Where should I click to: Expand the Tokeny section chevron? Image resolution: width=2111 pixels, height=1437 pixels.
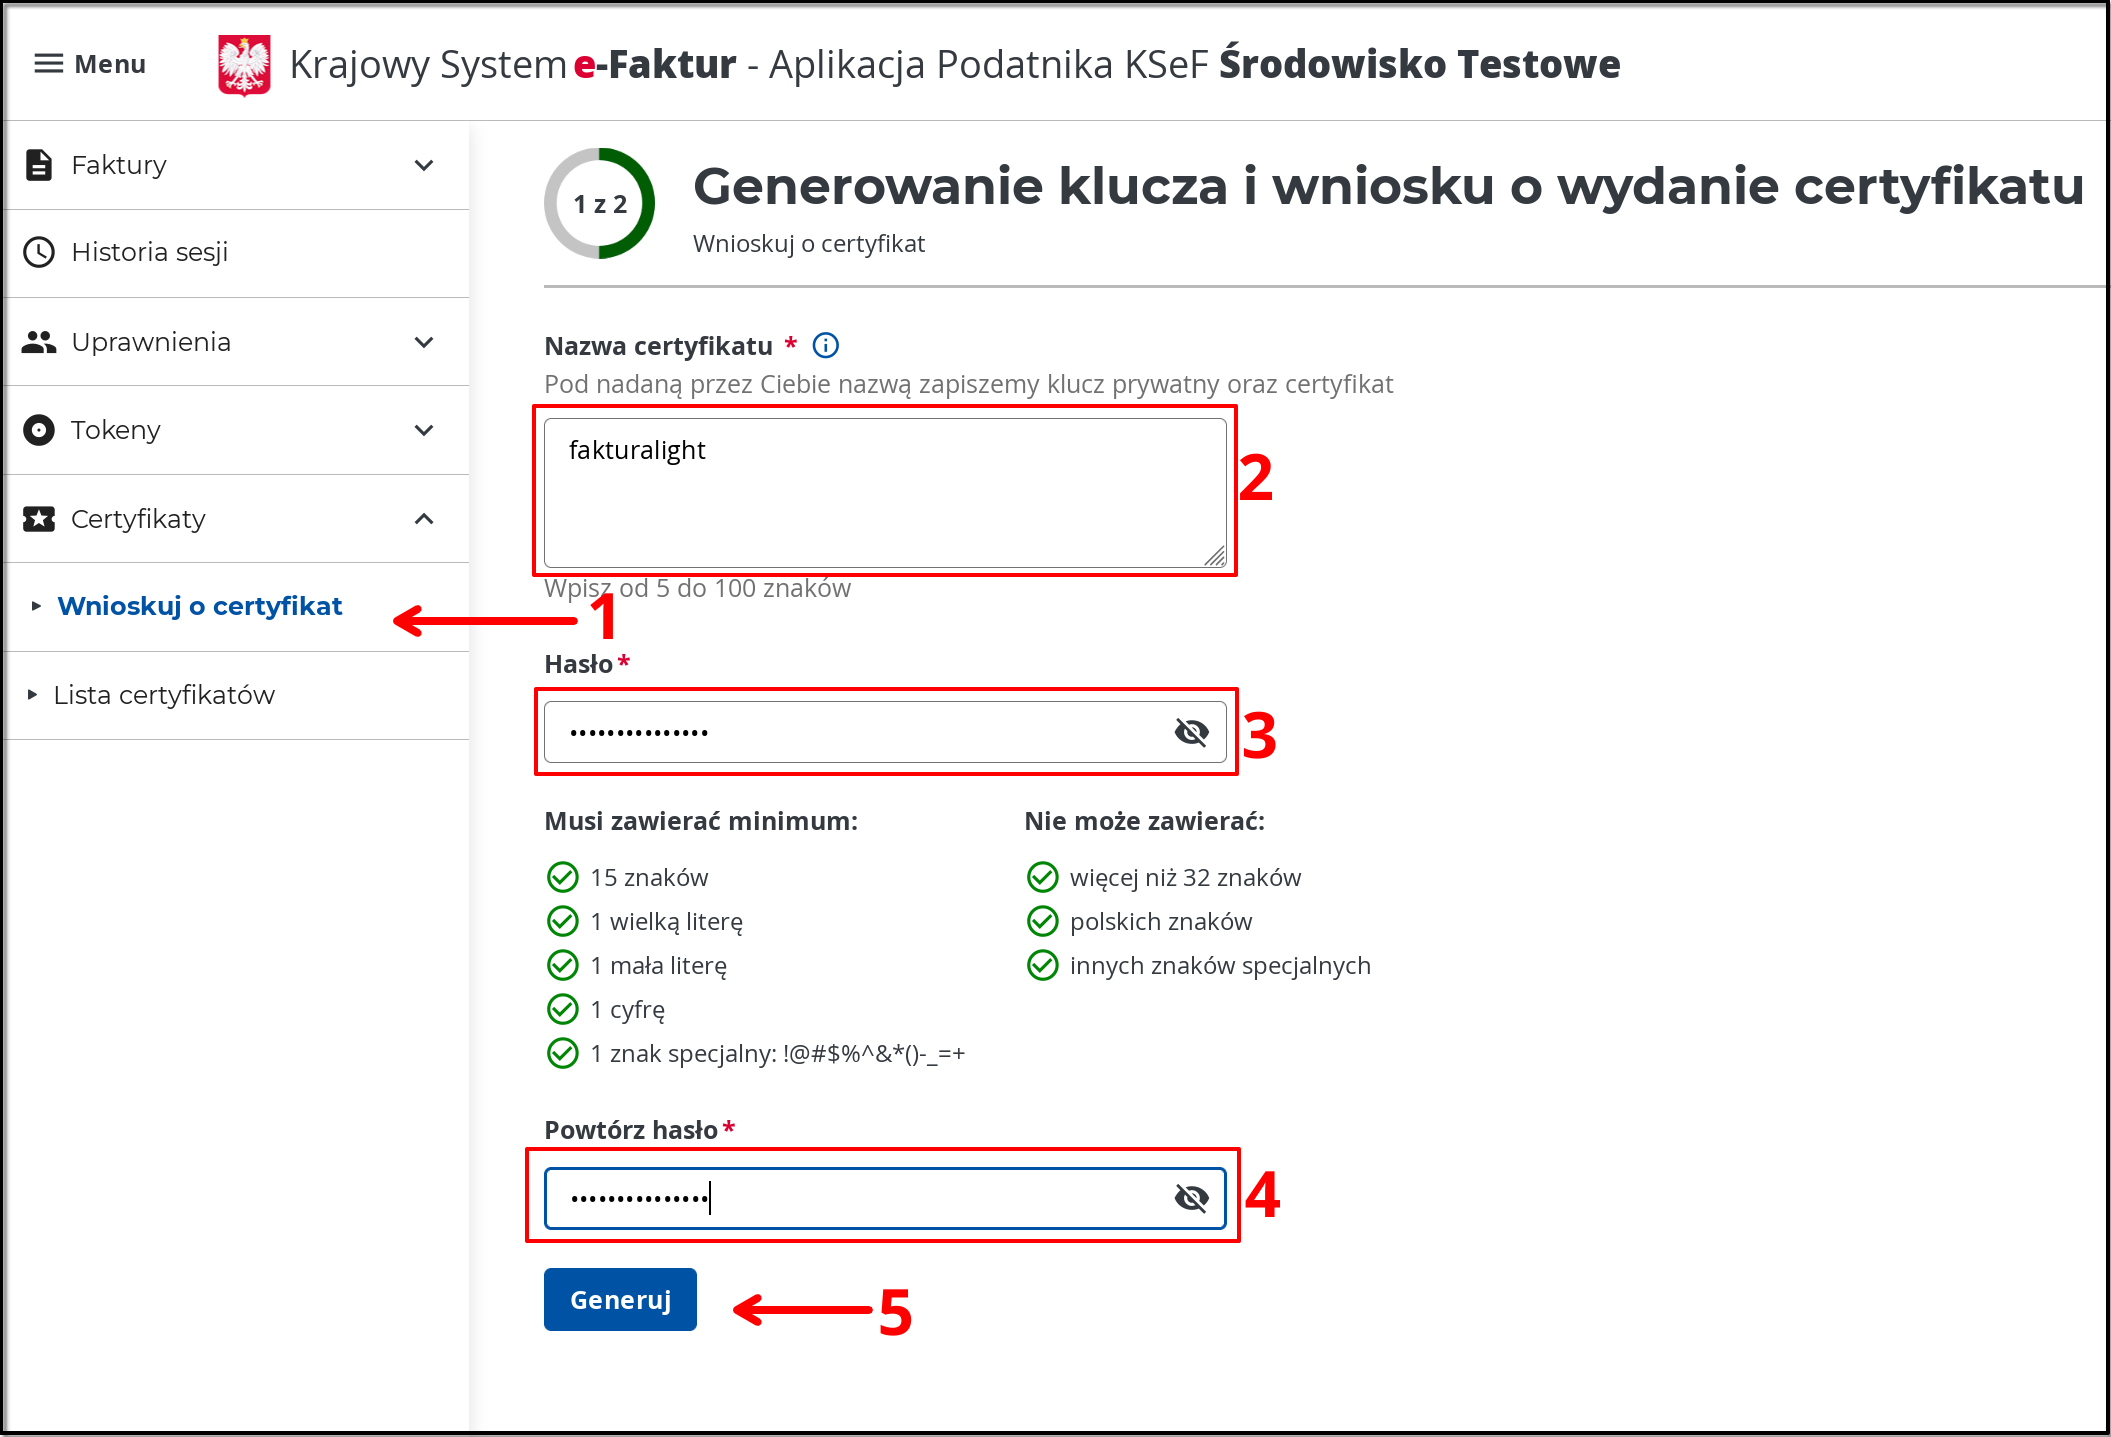[424, 430]
